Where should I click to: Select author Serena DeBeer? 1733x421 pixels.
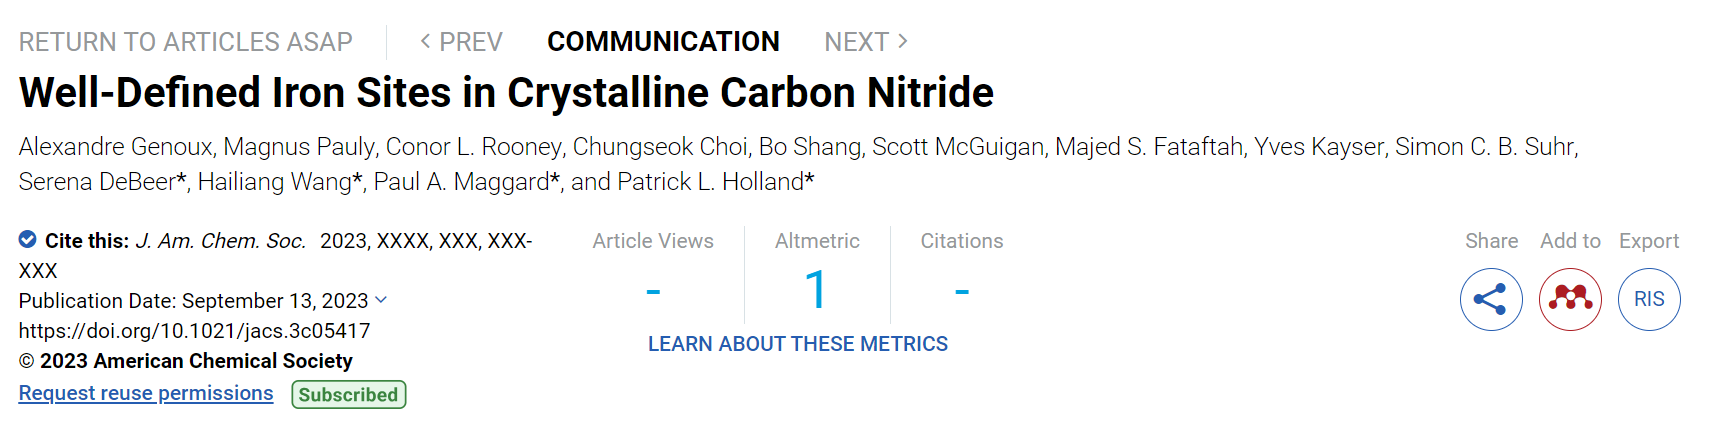pos(98,182)
